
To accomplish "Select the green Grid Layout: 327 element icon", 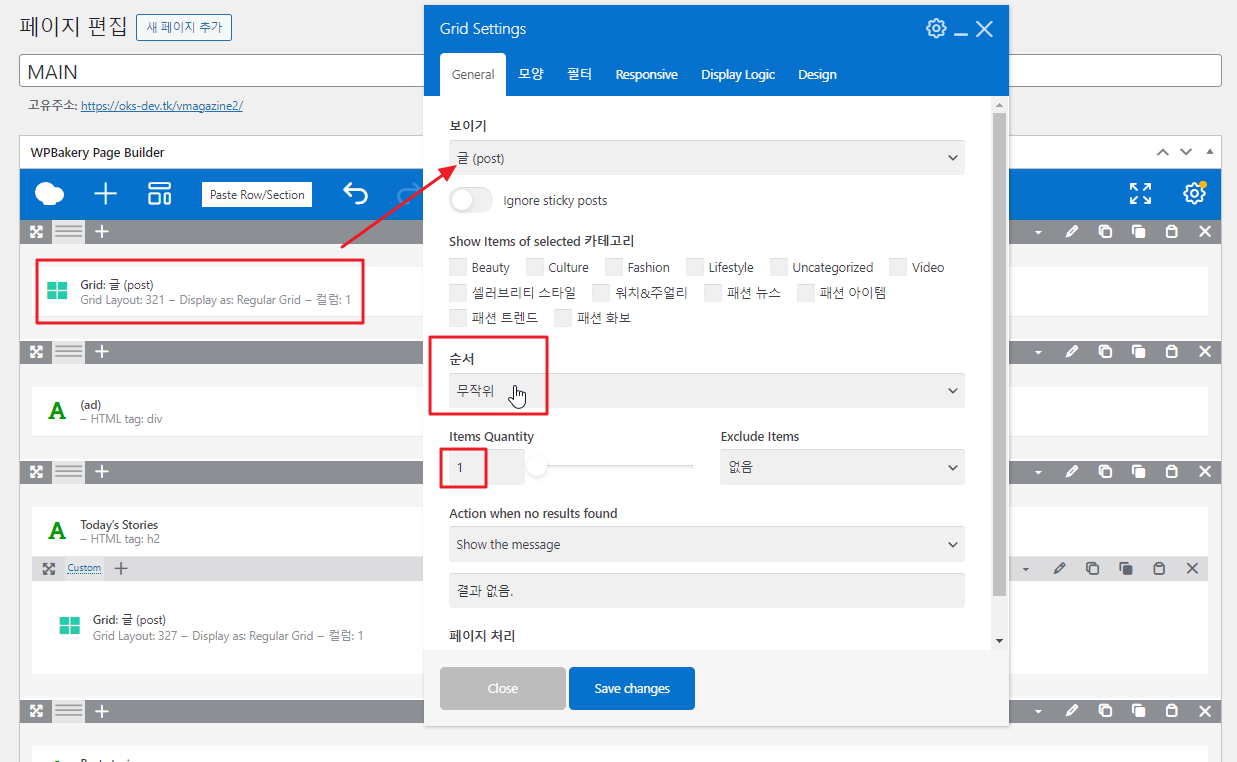I will [69, 626].
